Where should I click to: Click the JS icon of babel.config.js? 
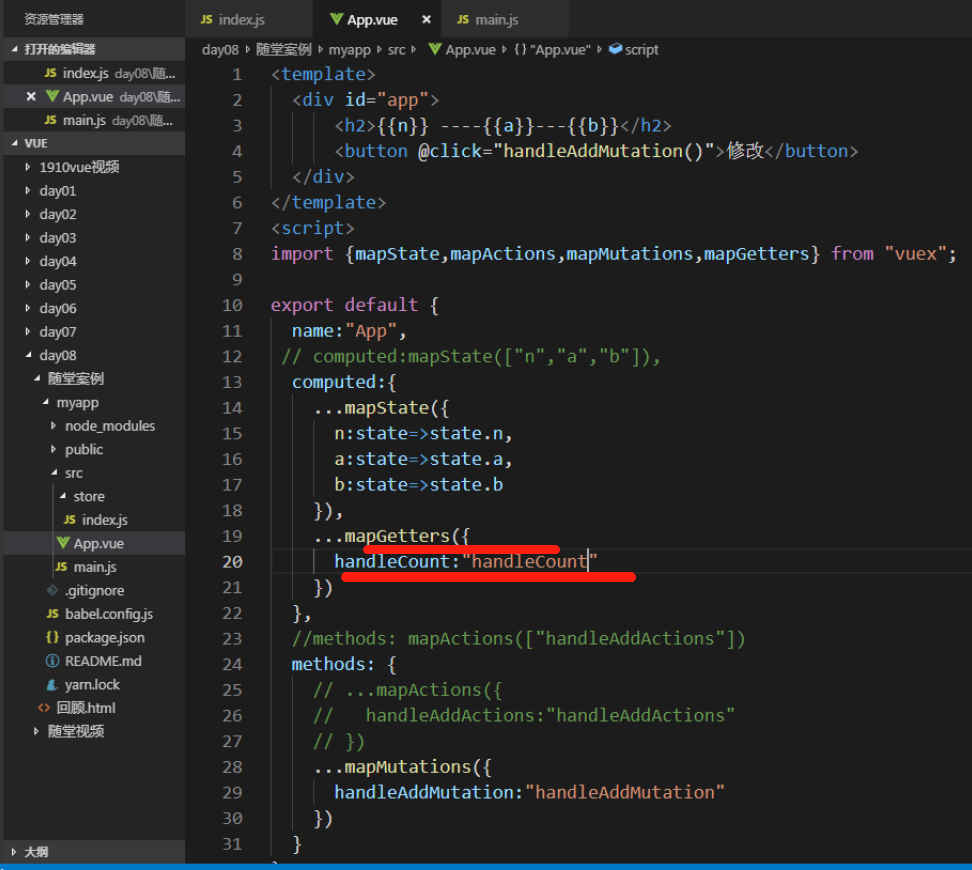coord(53,614)
